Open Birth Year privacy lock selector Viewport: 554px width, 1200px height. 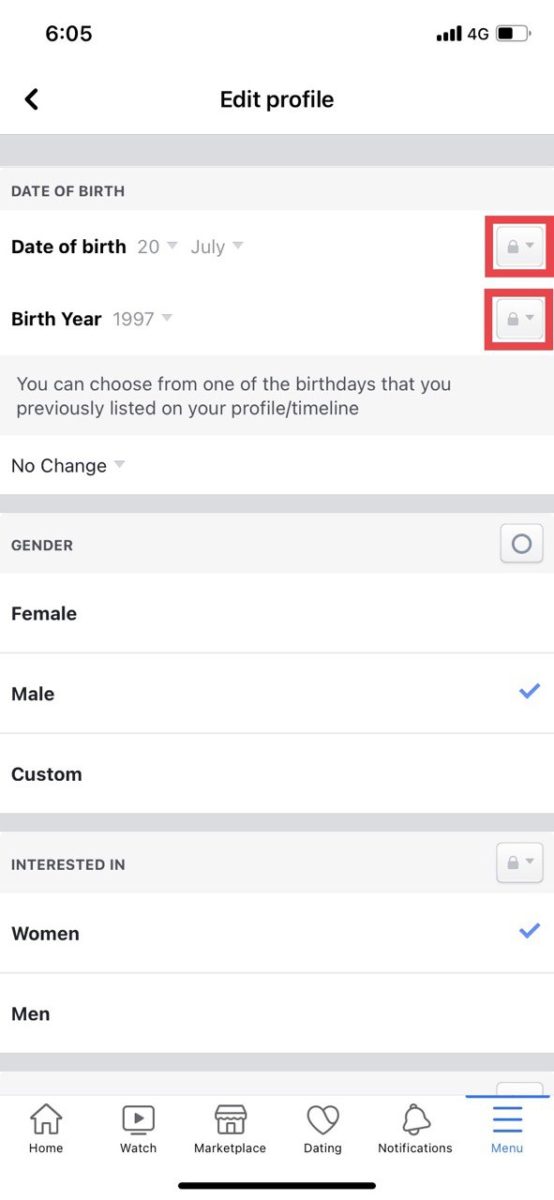(520, 319)
